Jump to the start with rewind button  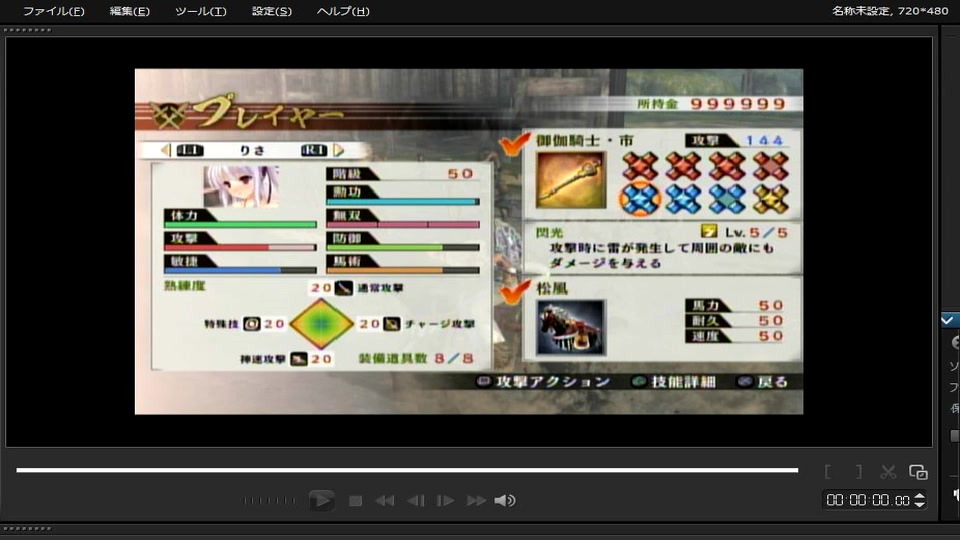(384, 501)
